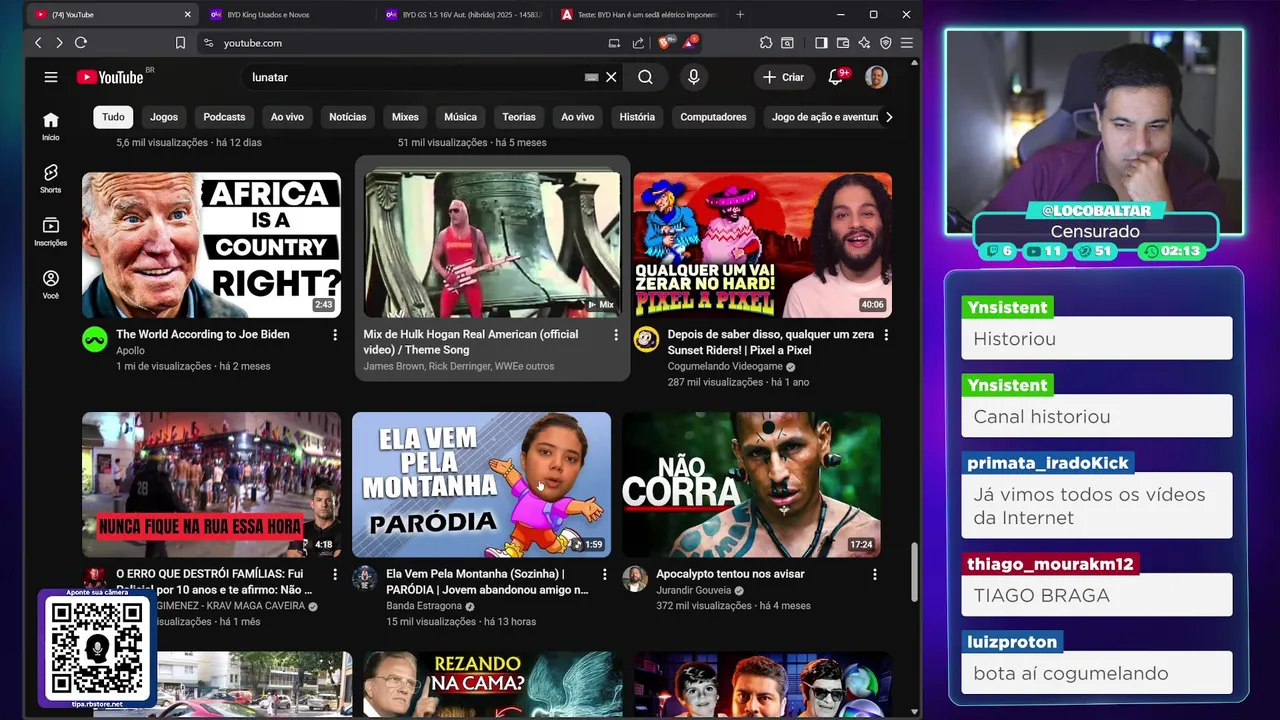Open the Banda Estragona channel name link
Screen dimensions: 1280x720
424,606
